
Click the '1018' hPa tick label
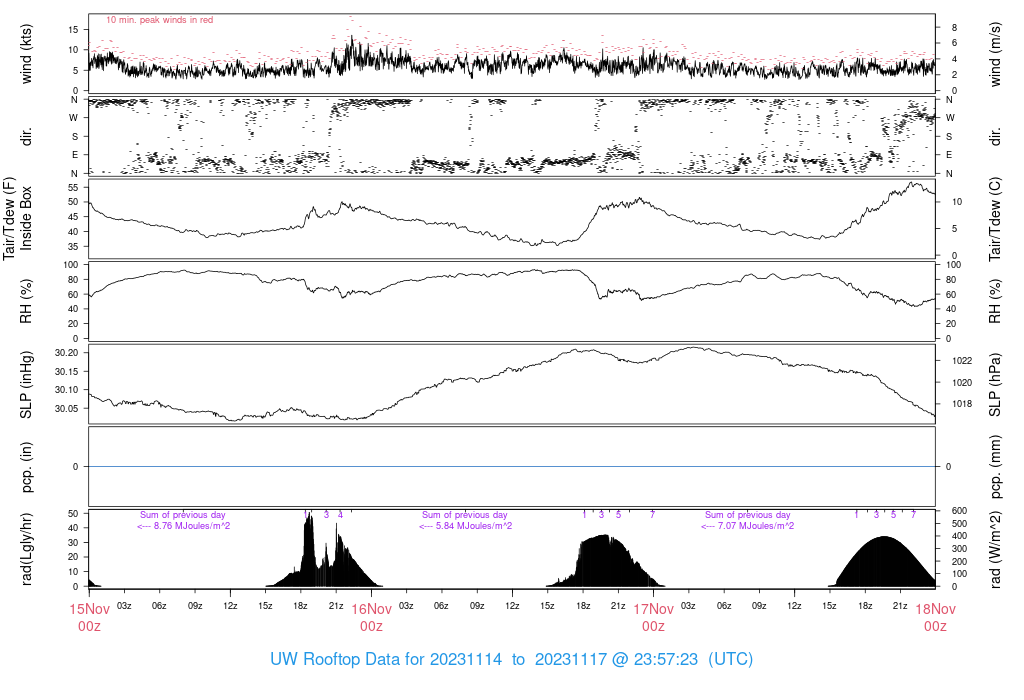click(962, 404)
